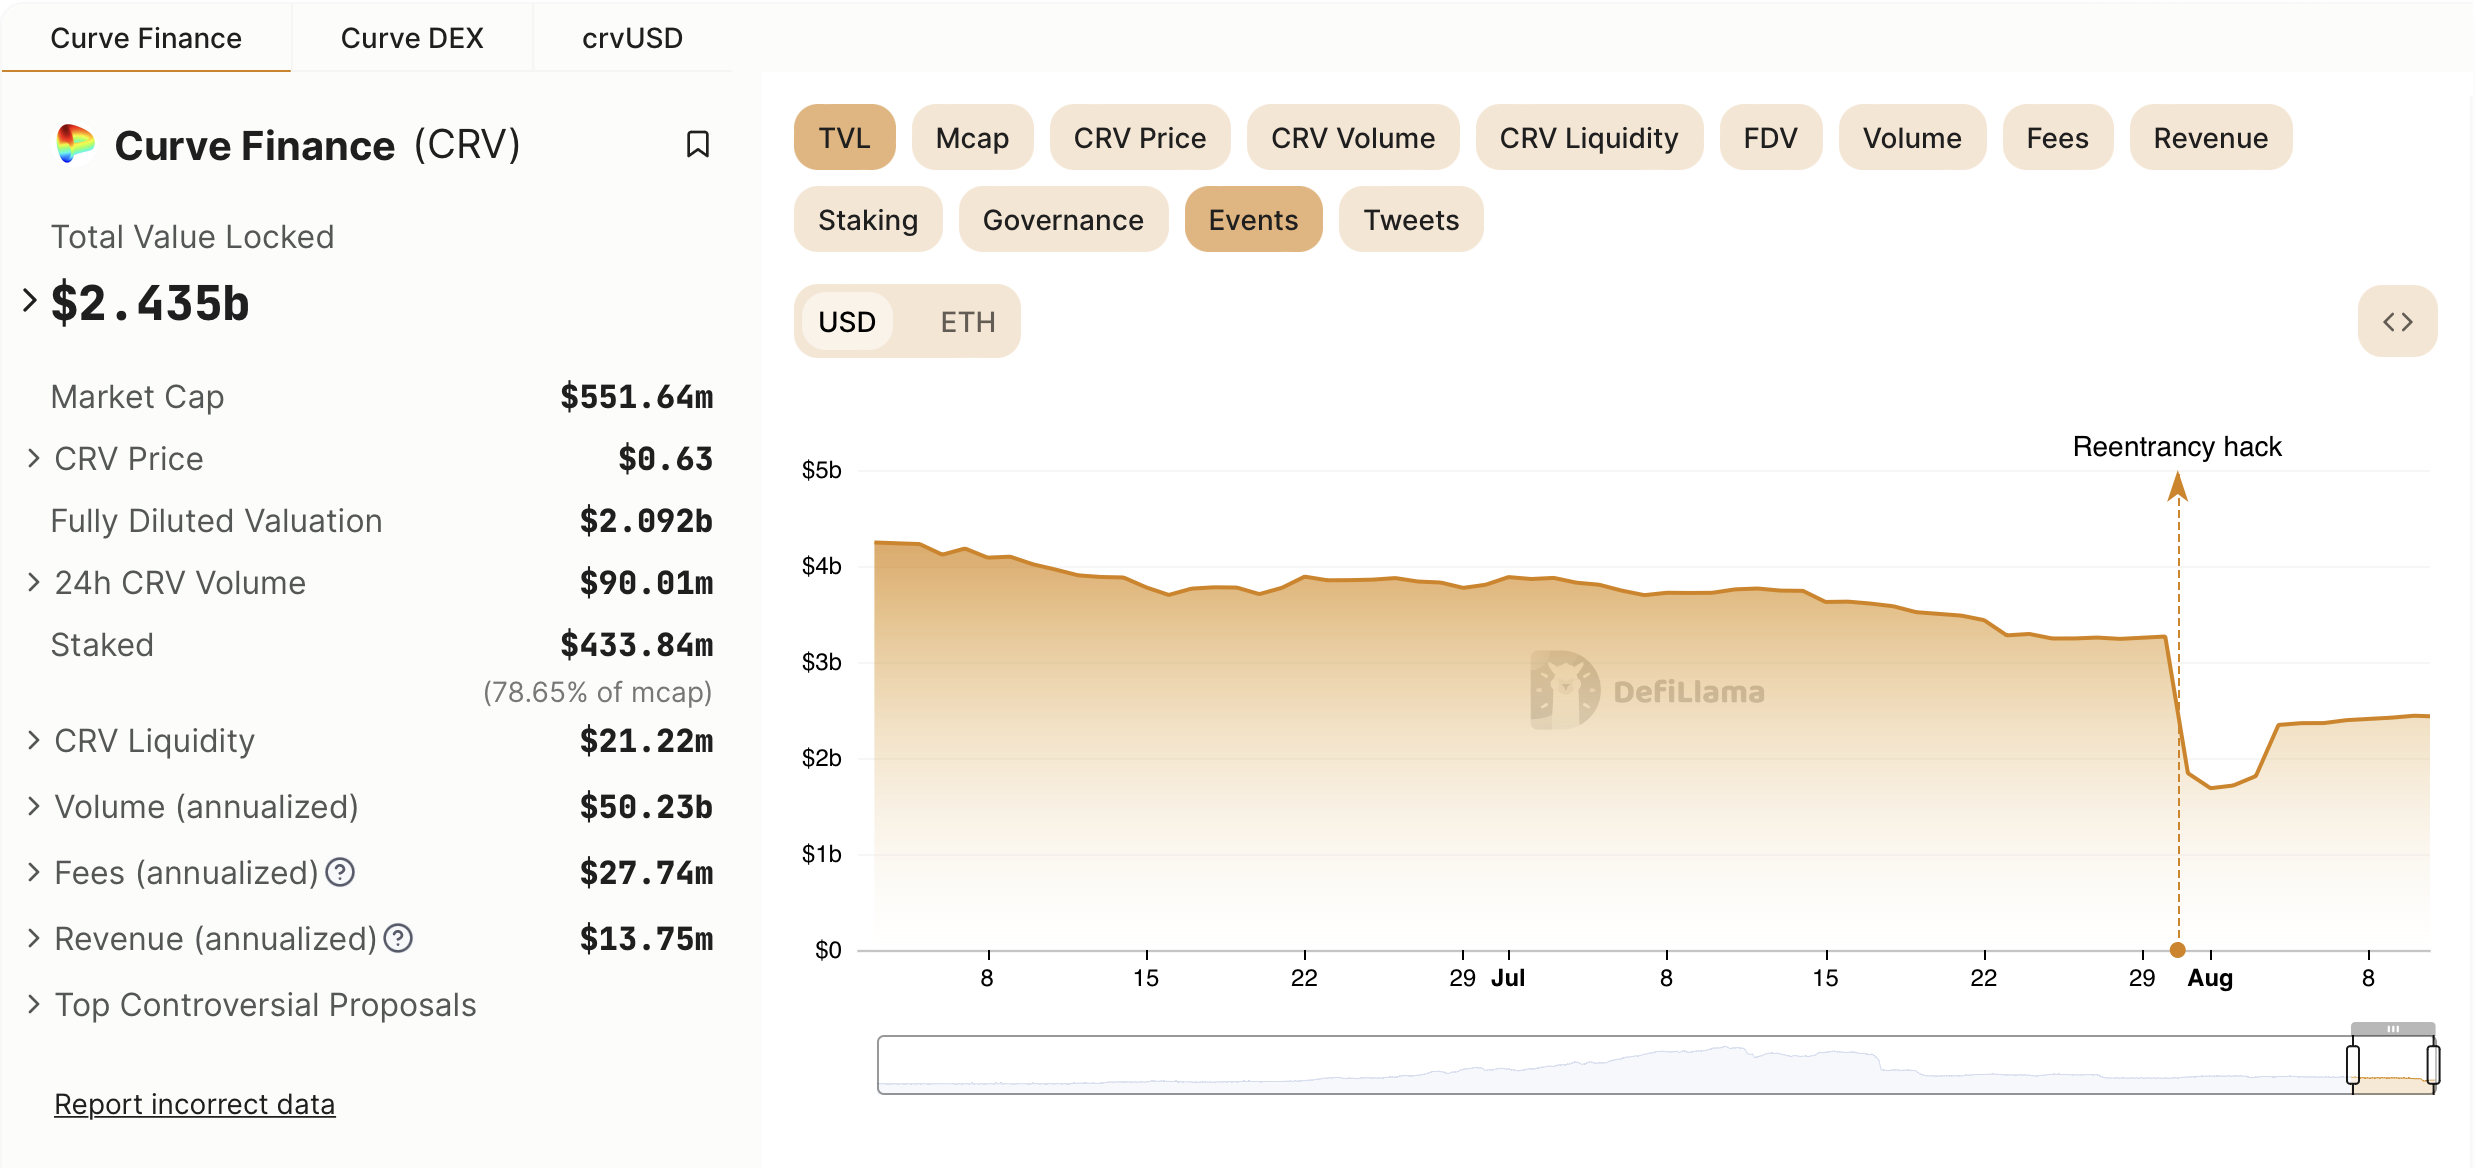
Task: Open Fees annualized help icon
Action: pos(340,872)
